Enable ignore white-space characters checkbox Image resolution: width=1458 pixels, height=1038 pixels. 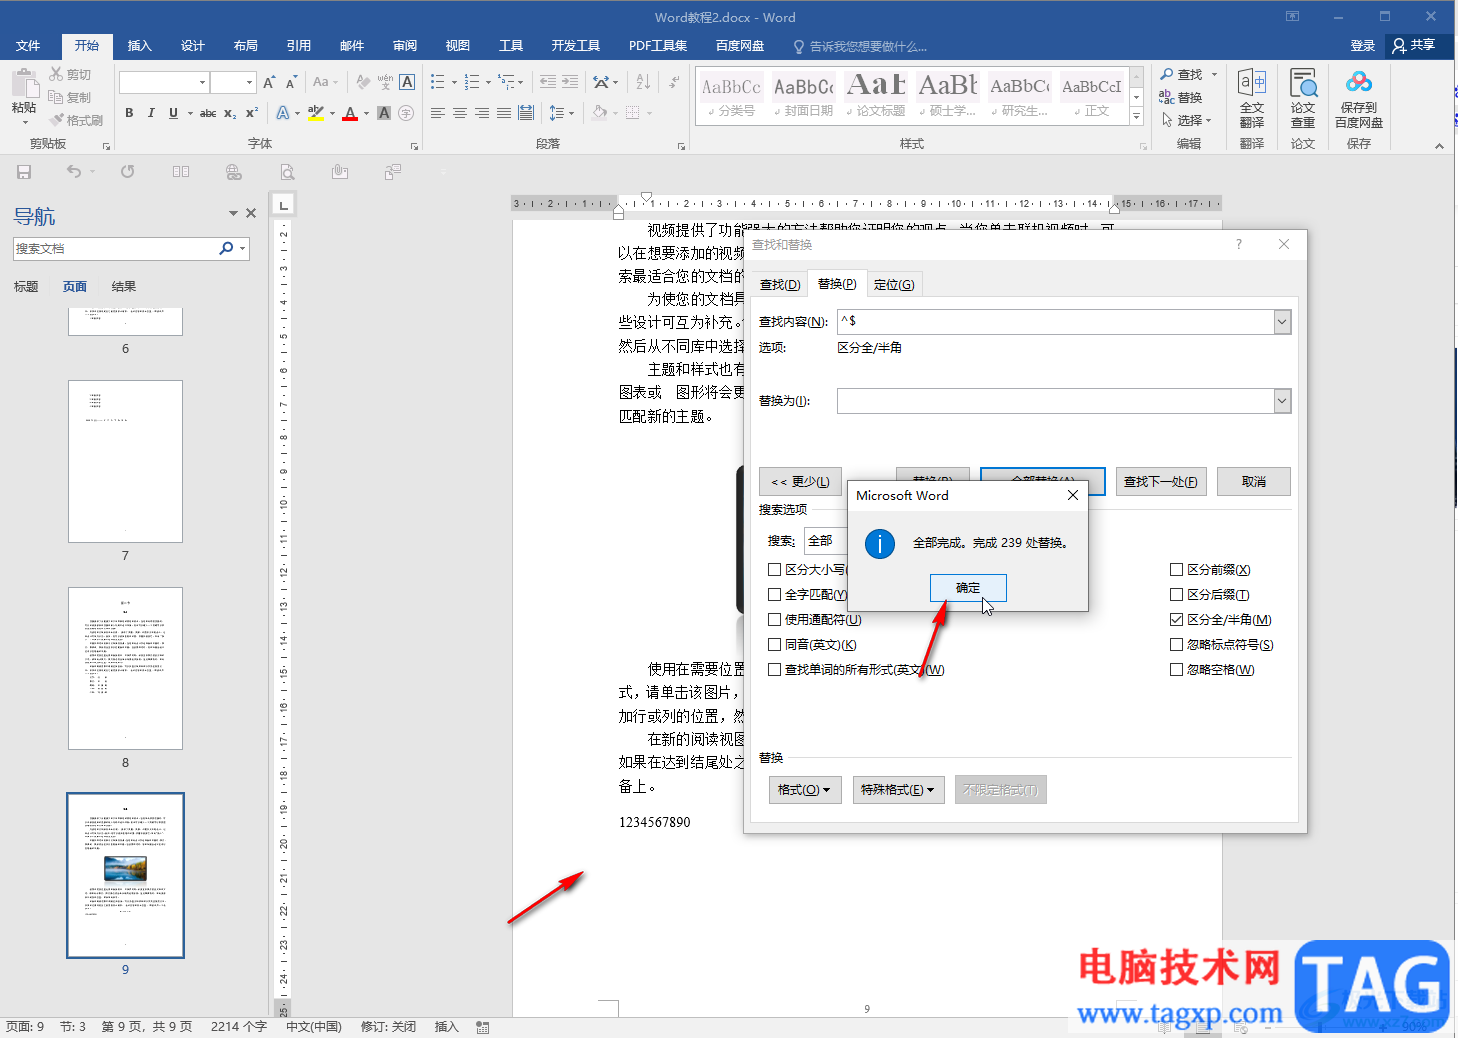click(1176, 670)
